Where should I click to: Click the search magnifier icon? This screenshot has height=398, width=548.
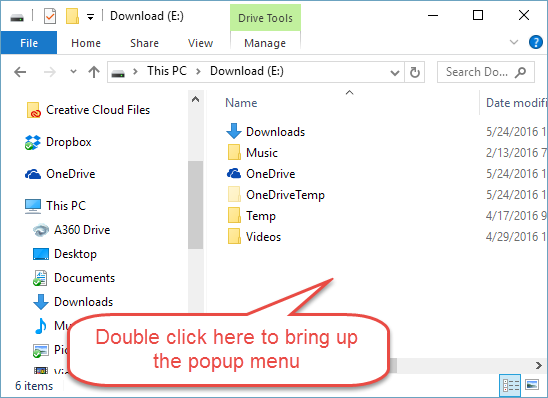point(520,72)
